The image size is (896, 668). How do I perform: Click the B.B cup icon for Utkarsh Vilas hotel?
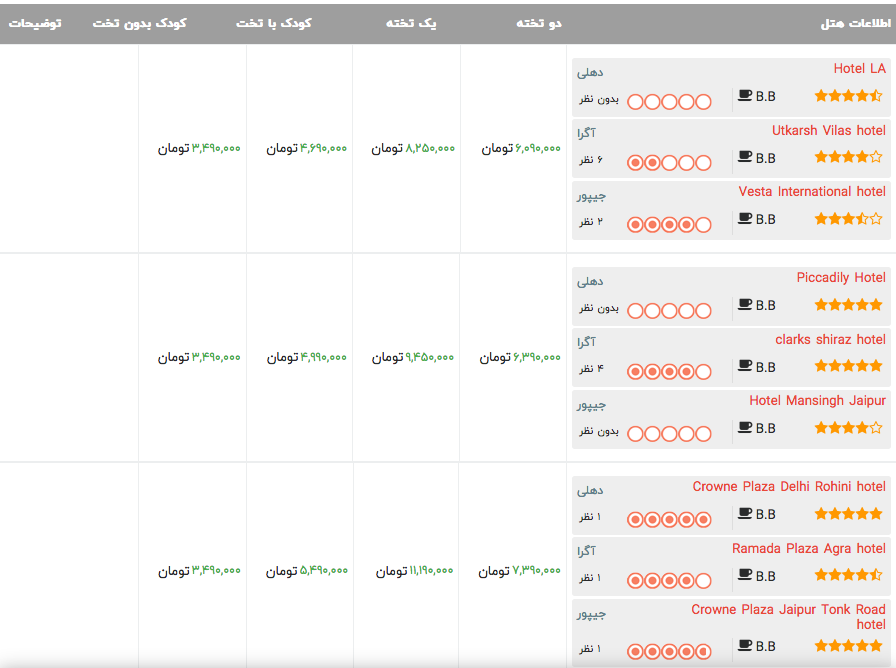745,157
